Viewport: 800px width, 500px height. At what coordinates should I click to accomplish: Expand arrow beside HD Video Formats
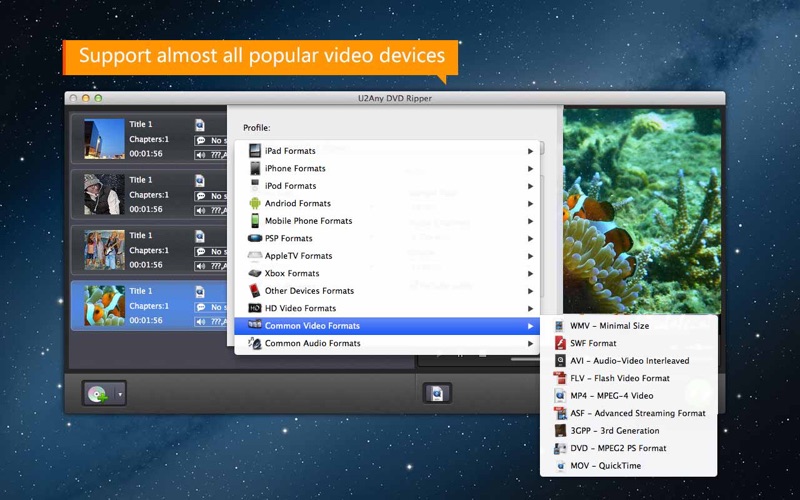click(x=530, y=309)
